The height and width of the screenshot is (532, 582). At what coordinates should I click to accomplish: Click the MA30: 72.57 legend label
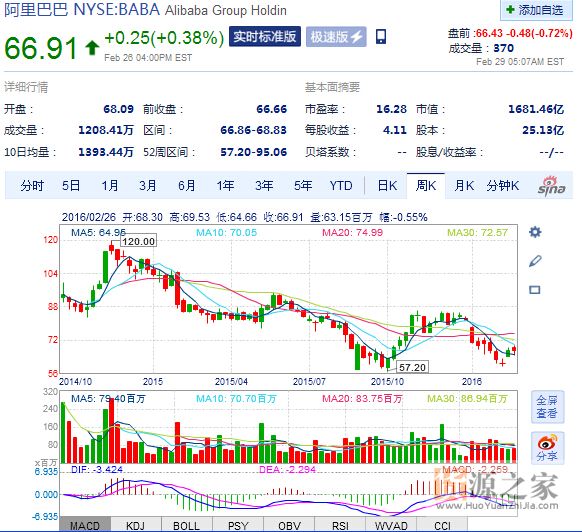point(477,232)
